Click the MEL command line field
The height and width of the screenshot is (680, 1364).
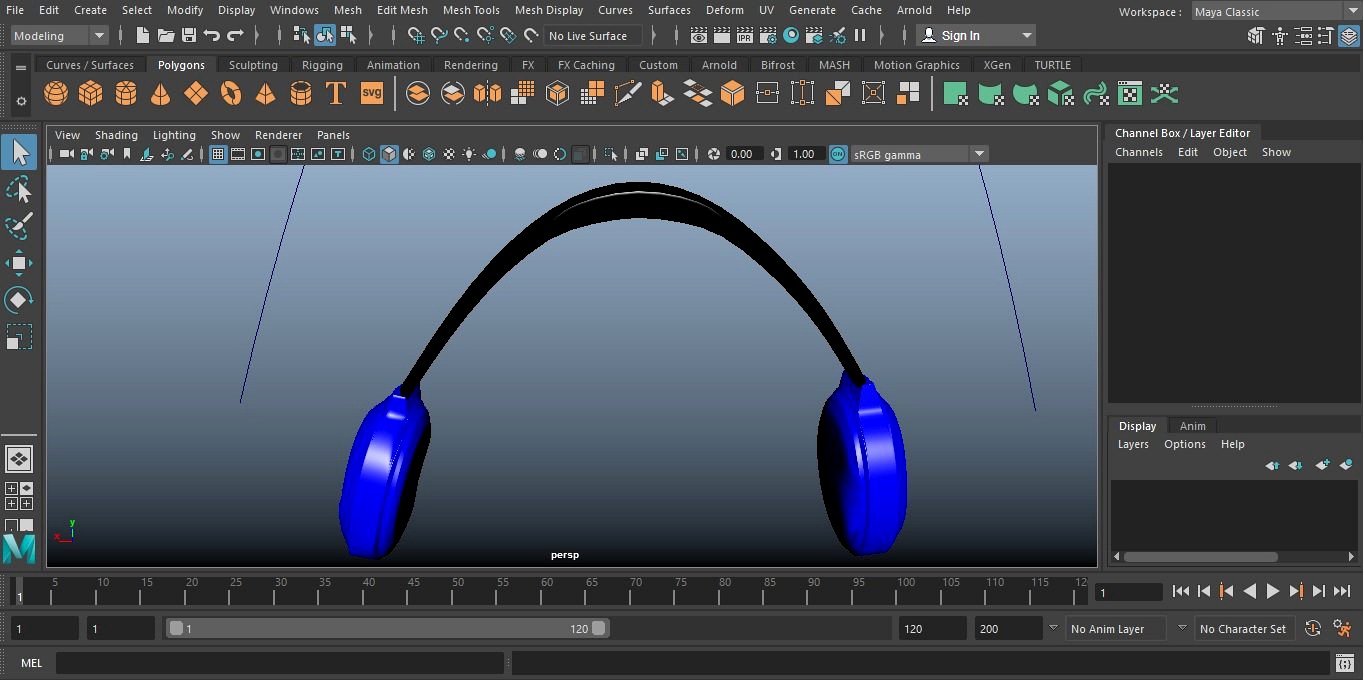click(x=280, y=662)
